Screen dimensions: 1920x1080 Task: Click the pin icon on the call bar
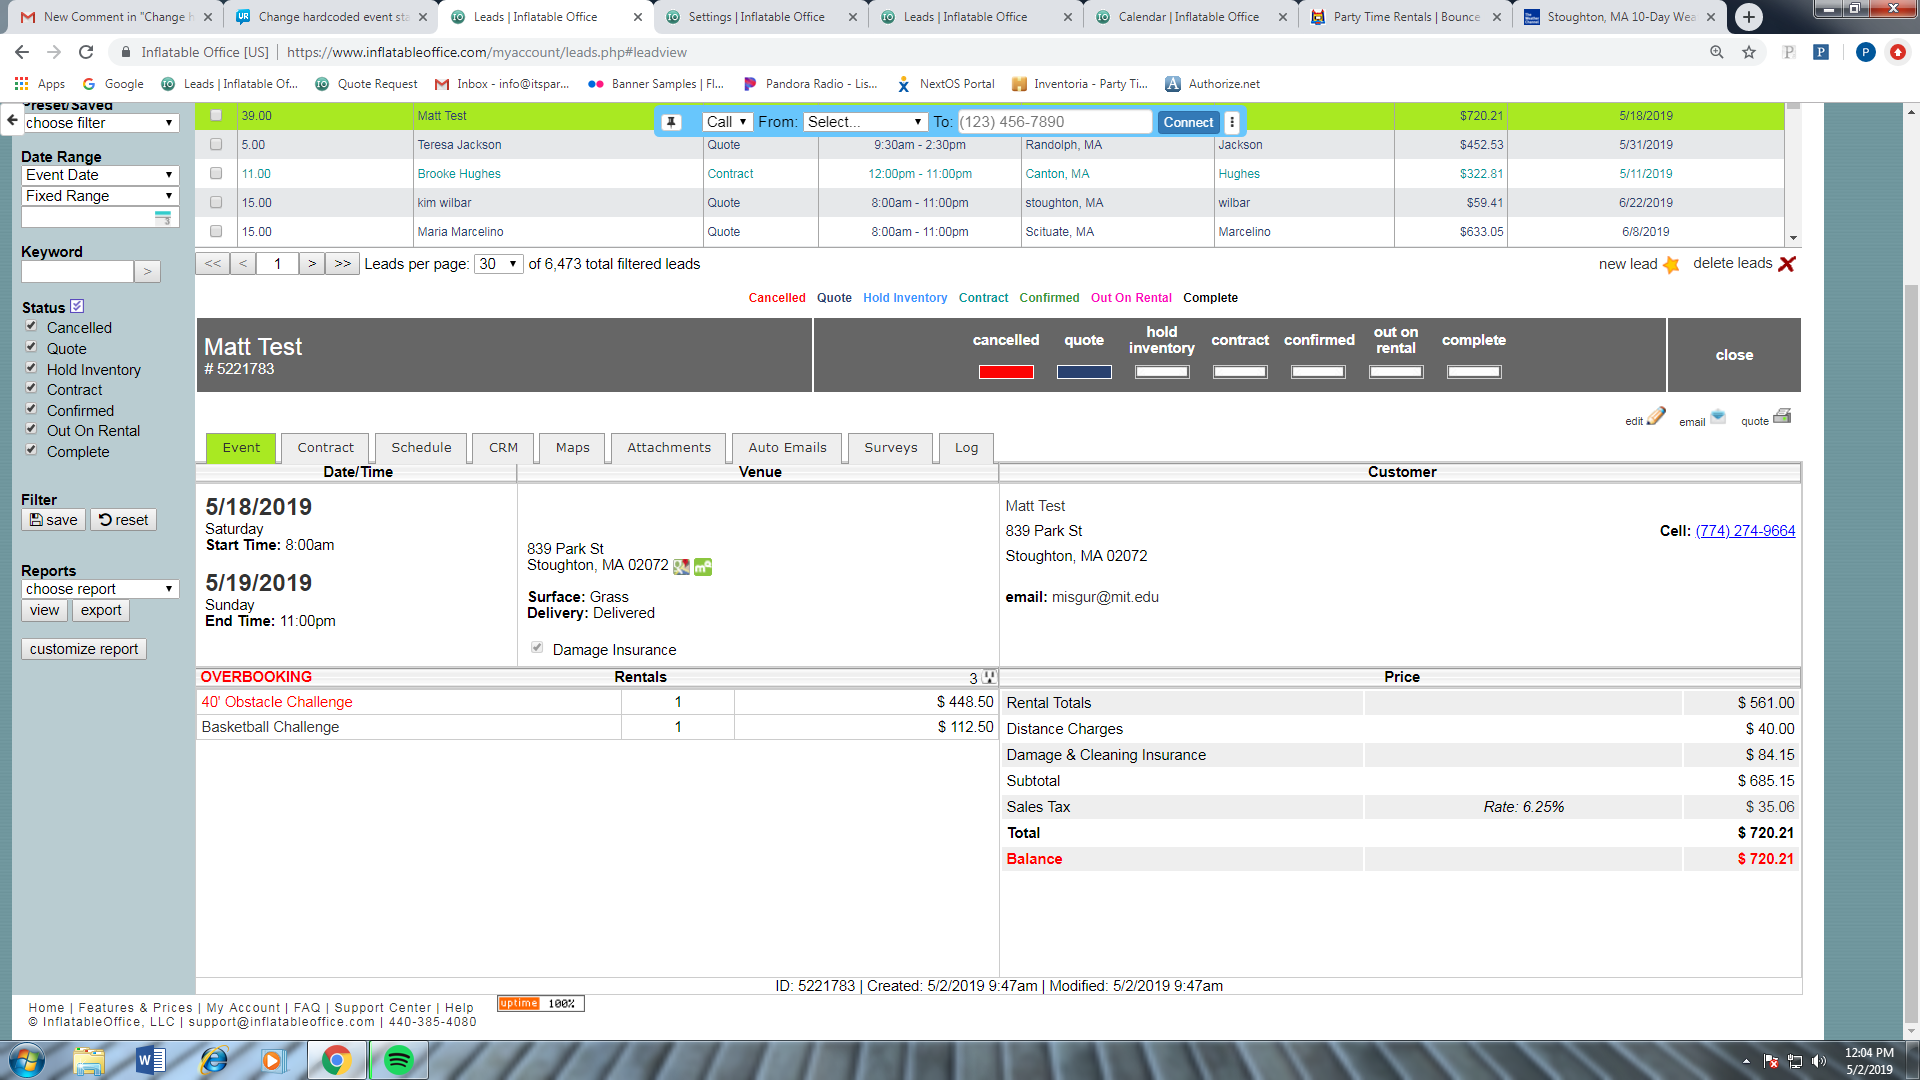672,122
